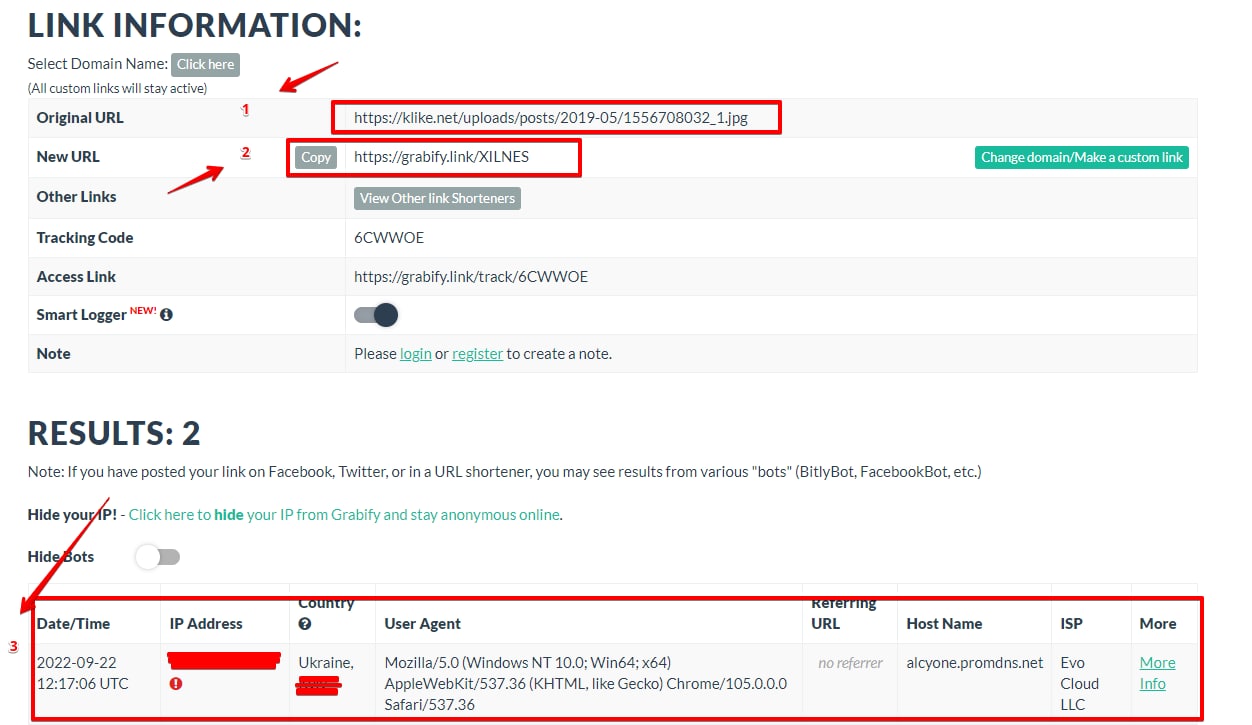Click the Referring URL column header
1252x725 pixels.
point(844,613)
